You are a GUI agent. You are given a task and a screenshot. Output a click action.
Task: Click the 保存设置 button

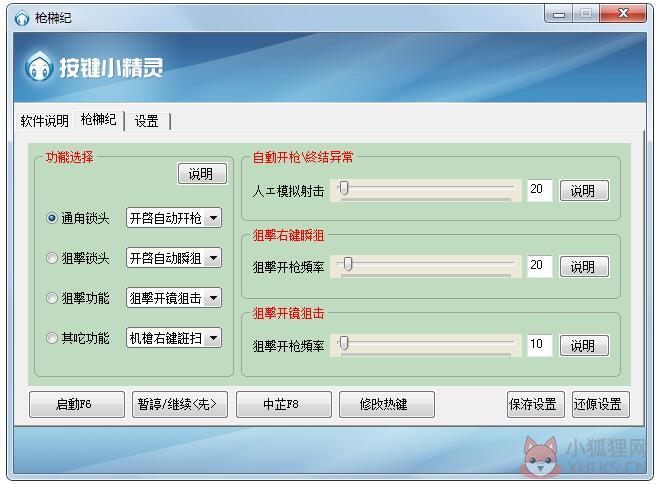[x=535, y=404]
